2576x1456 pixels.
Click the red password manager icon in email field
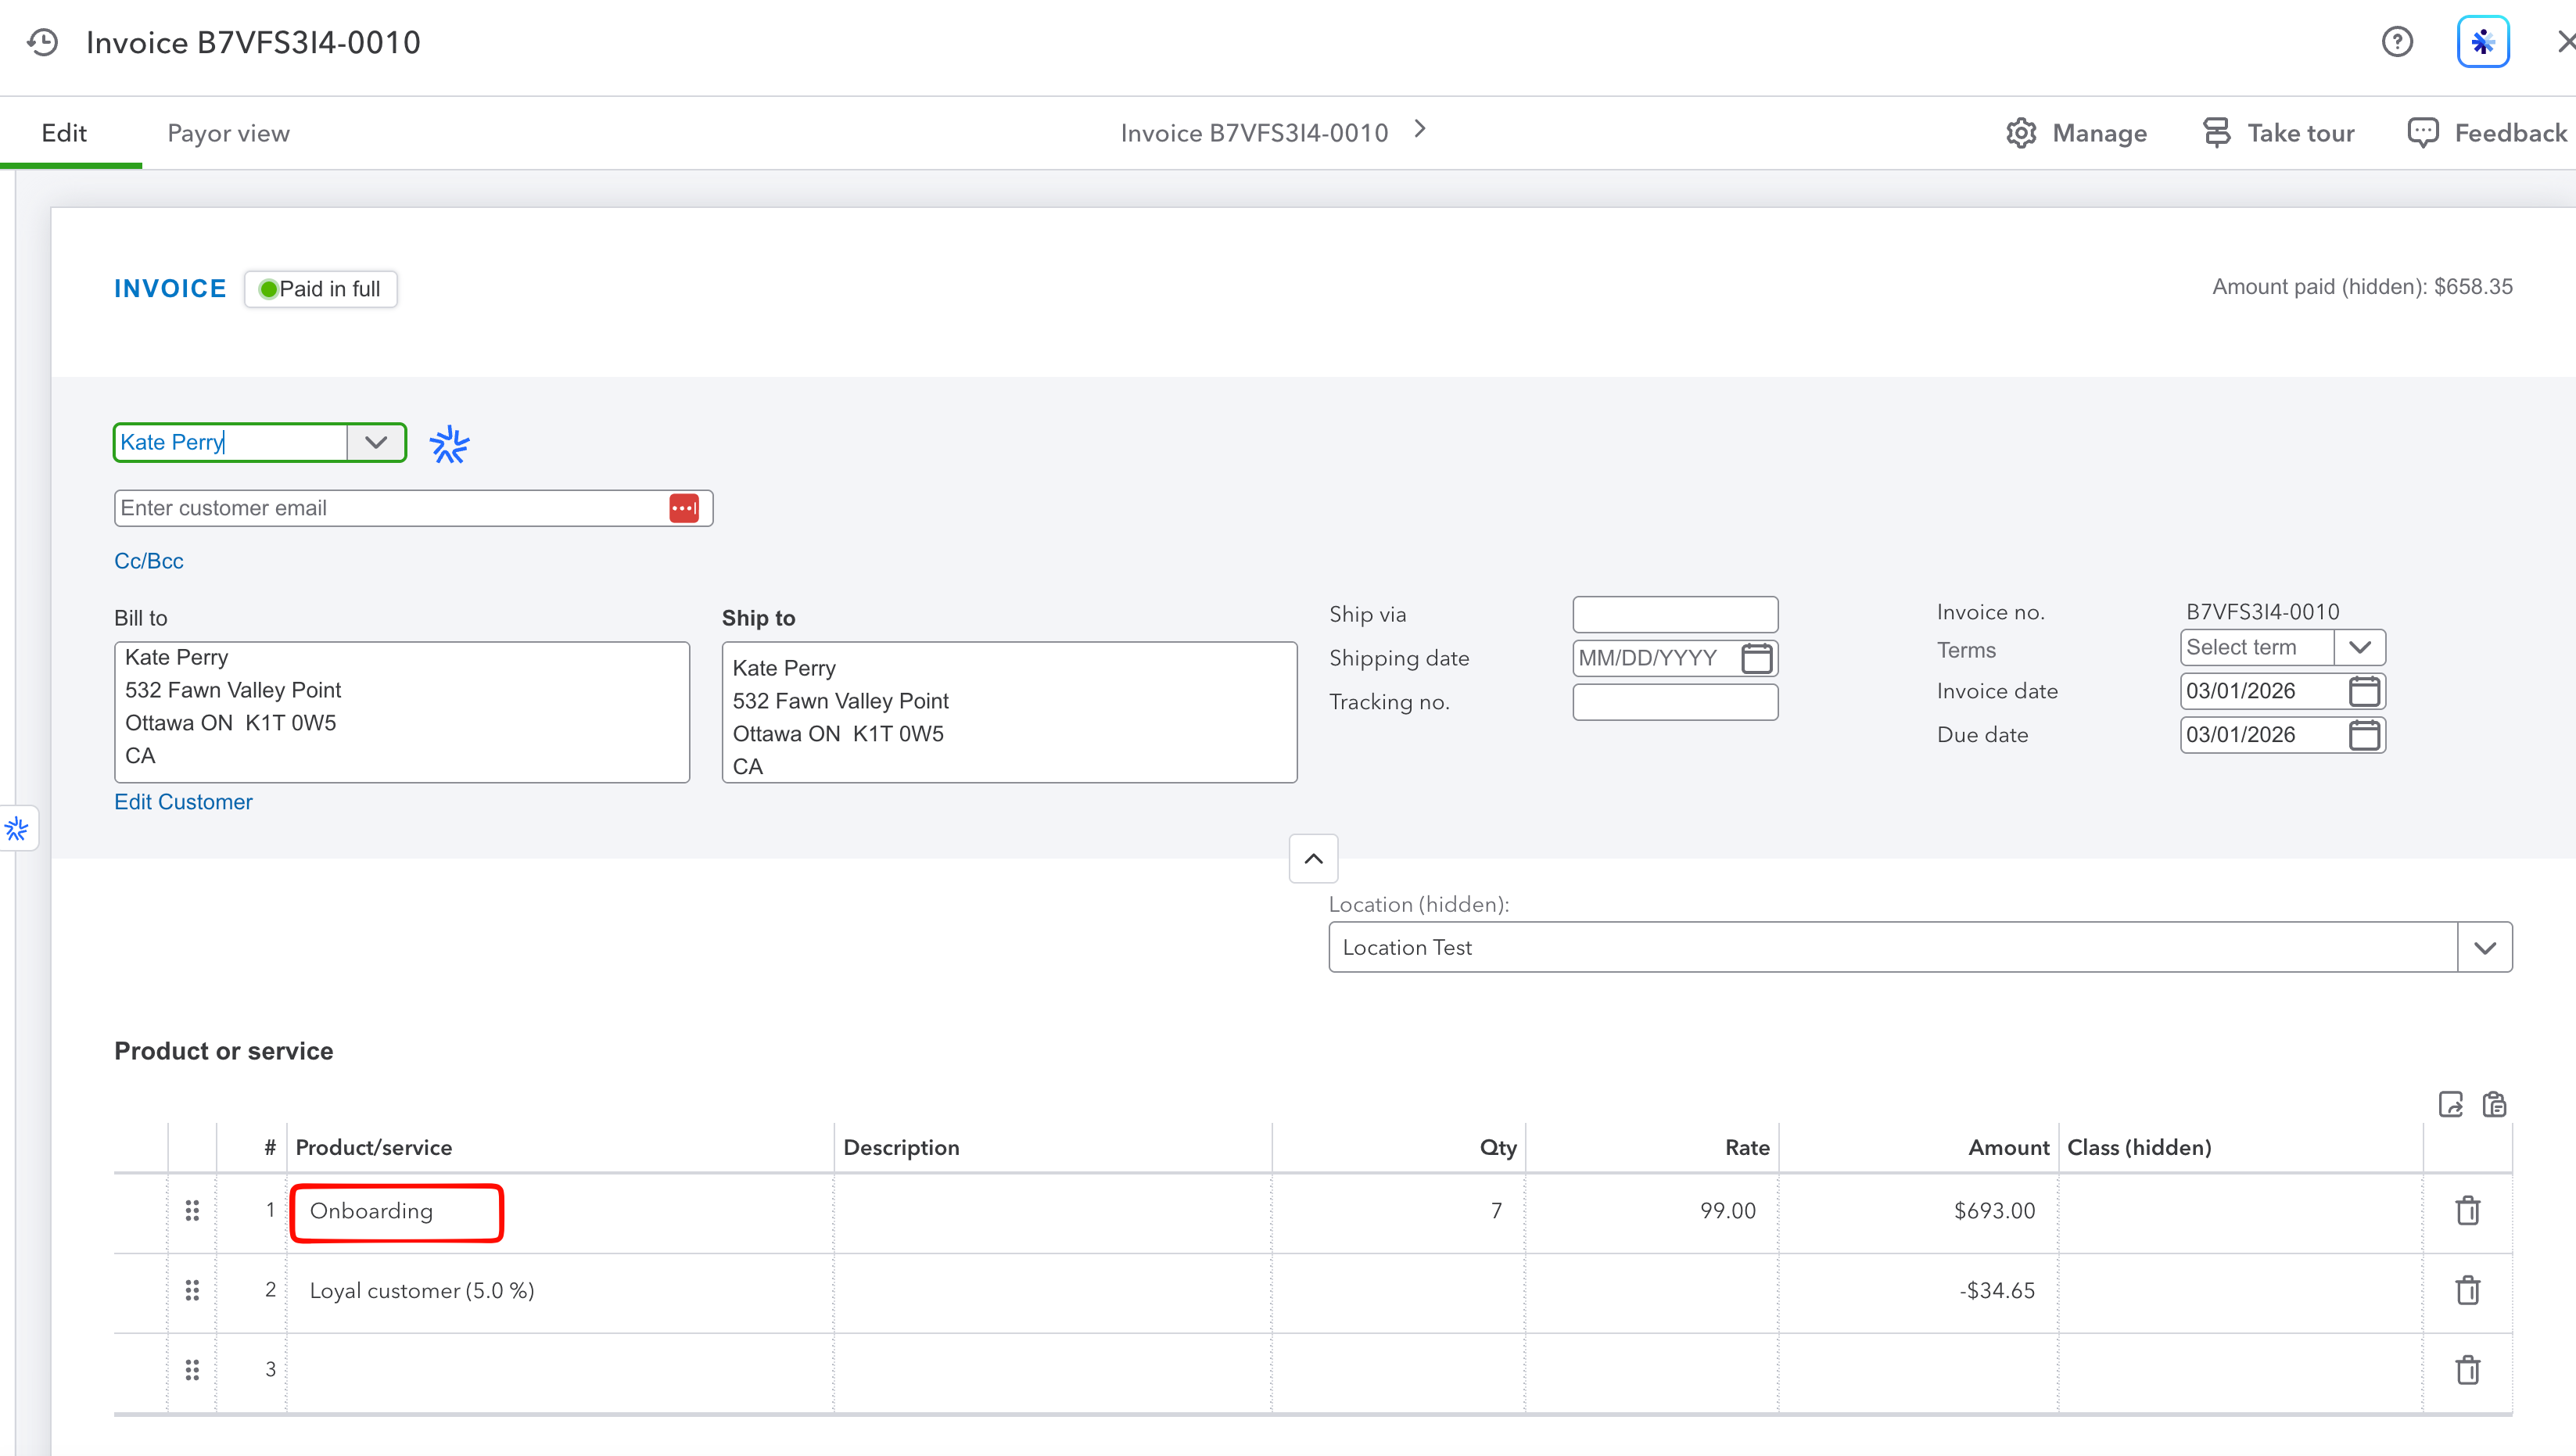pyautogui.click(x=684, y=508)
